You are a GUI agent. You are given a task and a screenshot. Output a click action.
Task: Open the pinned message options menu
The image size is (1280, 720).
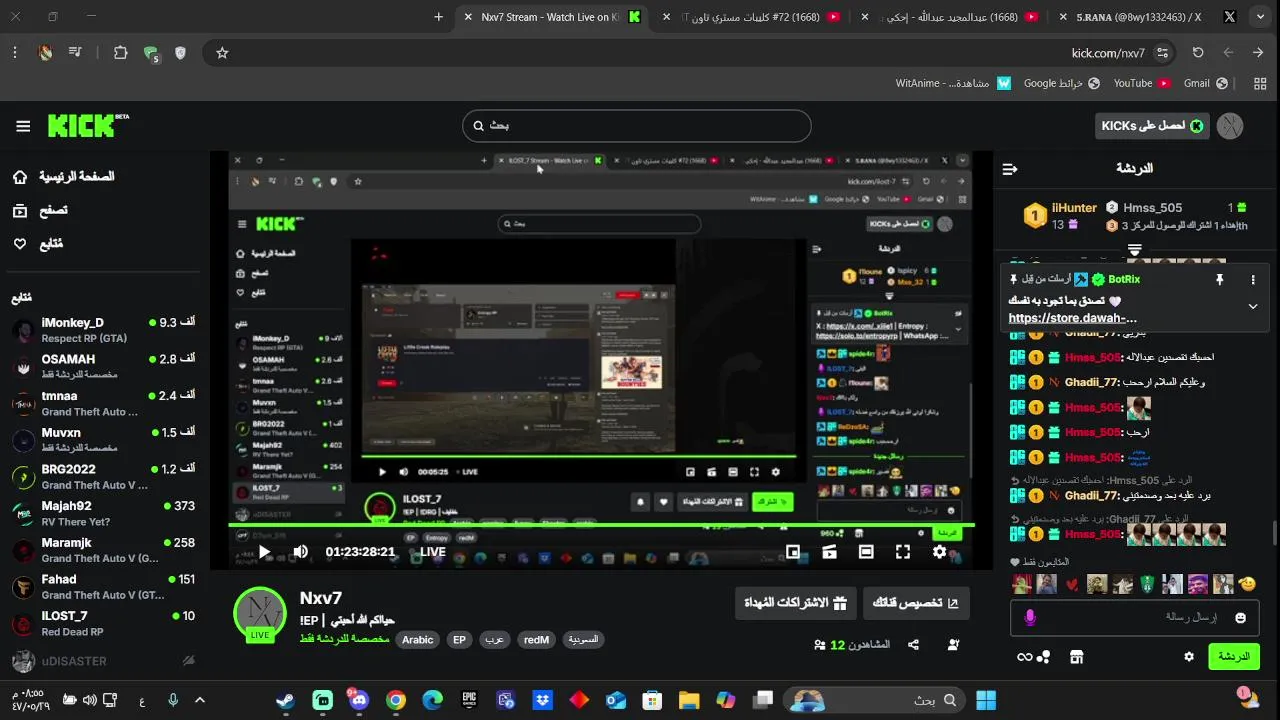(x=1253, y=280)
